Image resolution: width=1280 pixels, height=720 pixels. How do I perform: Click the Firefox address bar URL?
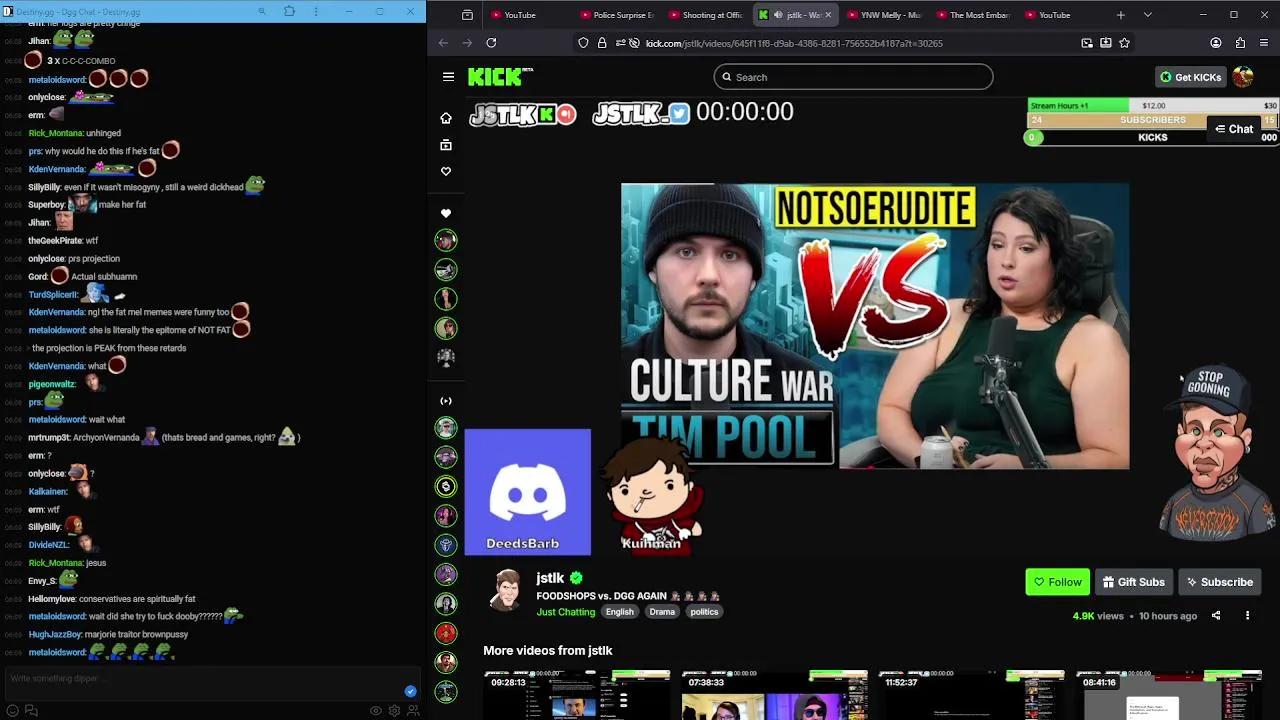click(794, 43)
